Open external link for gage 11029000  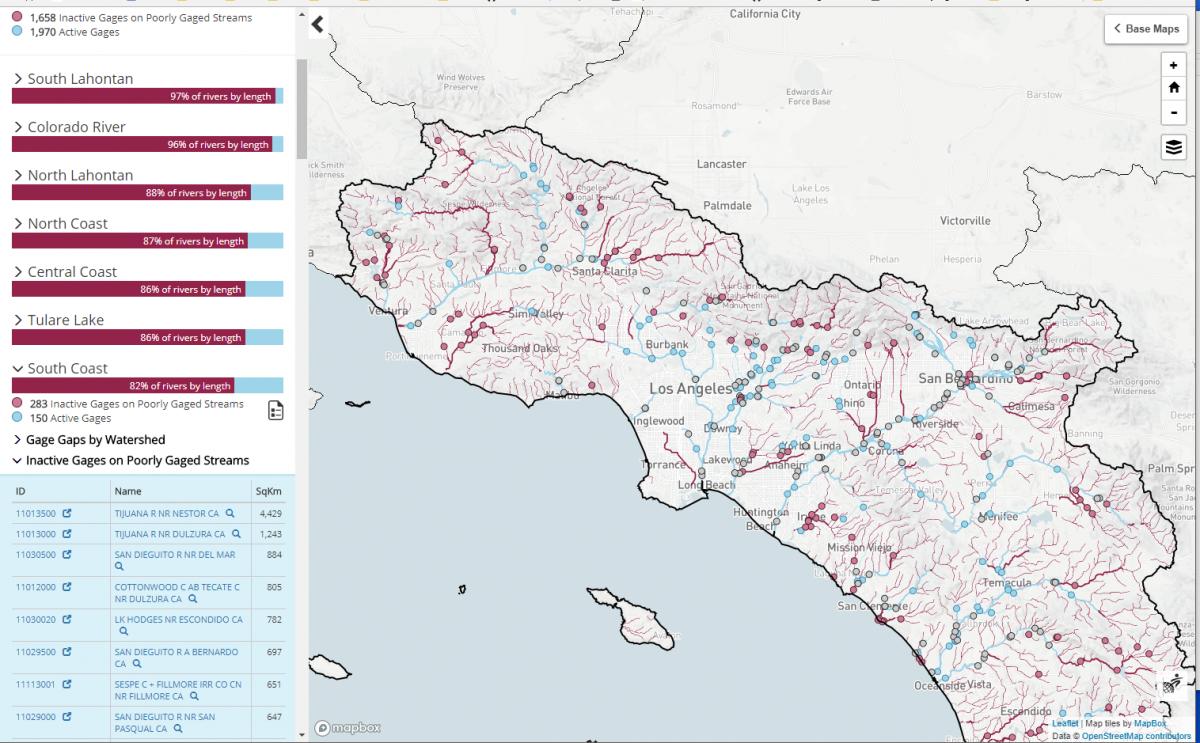[x=68, y=717]
